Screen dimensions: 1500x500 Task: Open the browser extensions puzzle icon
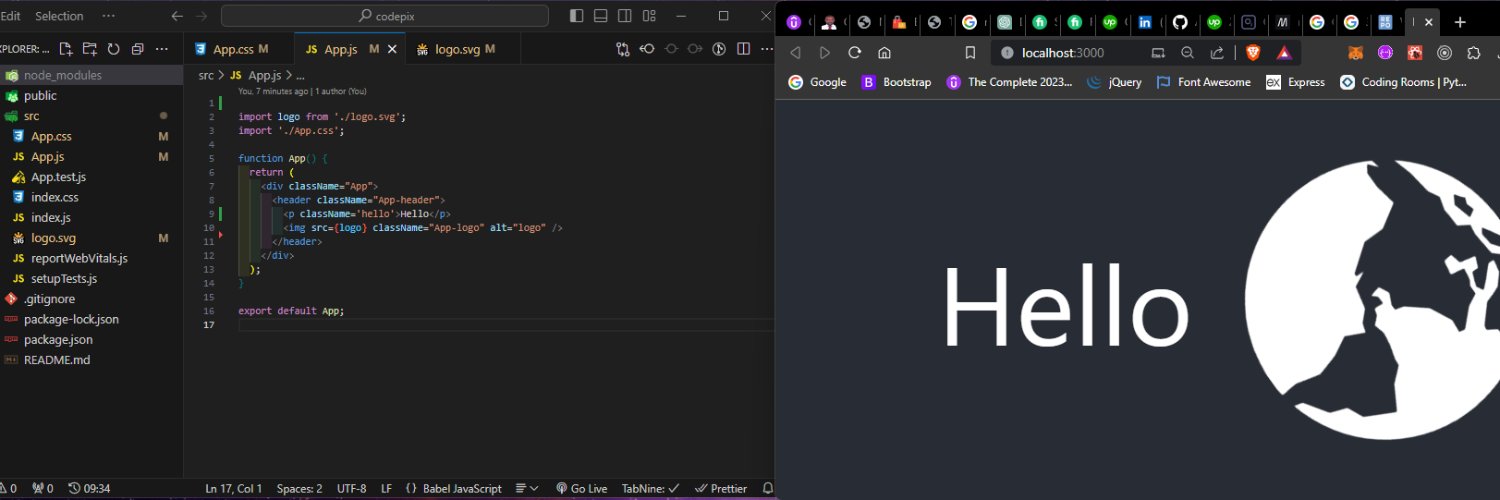[1473, 53]
